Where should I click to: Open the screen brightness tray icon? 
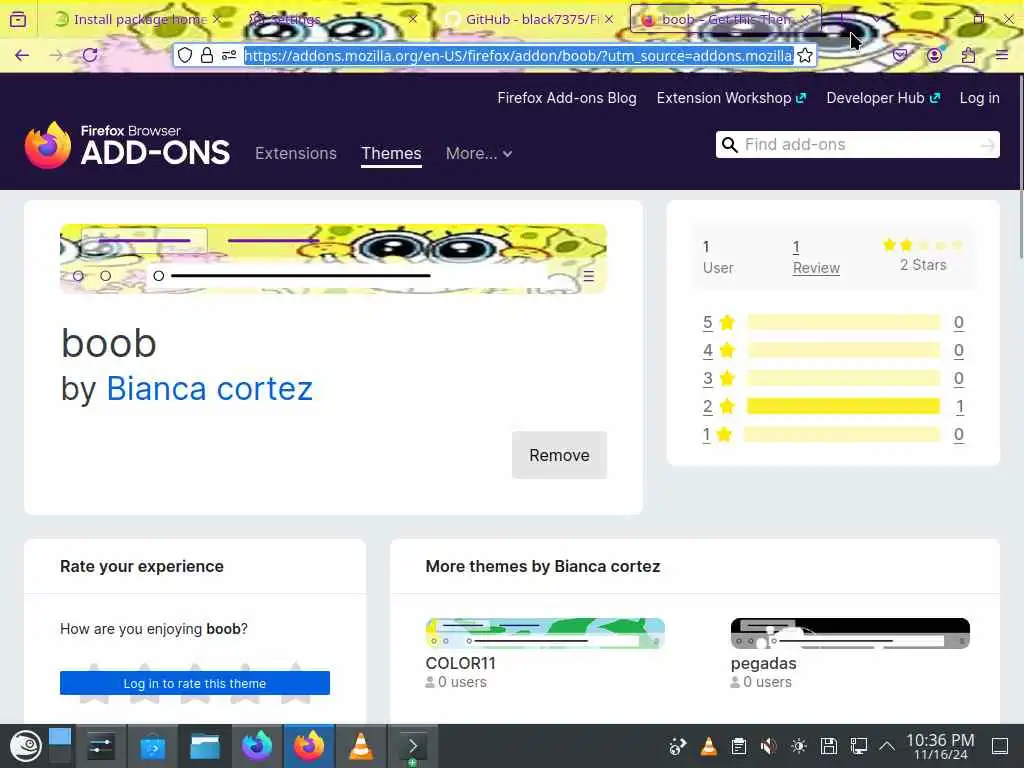pyautogui.click(x=799, y=746)
